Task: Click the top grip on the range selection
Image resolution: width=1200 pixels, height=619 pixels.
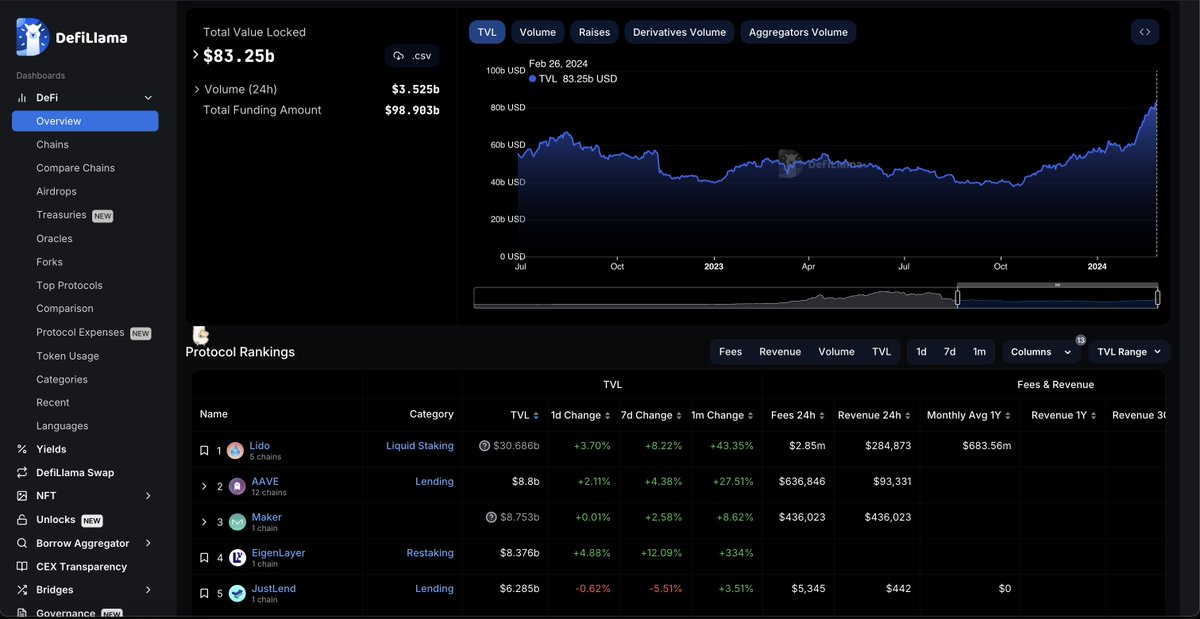Action: [x=1057, y=285]
